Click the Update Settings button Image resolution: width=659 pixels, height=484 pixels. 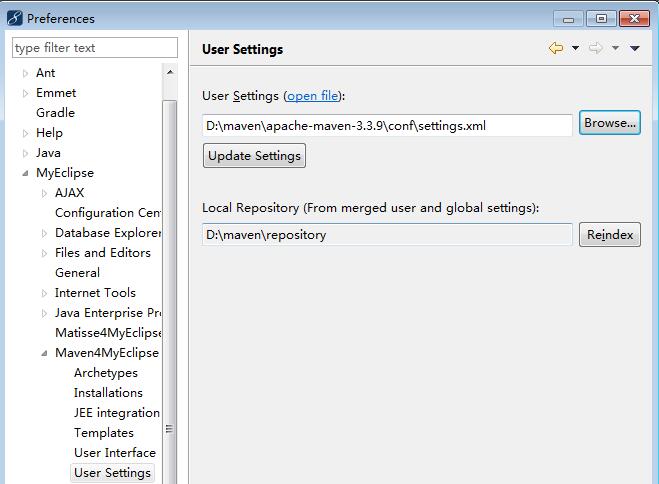[x=254, y=155]
